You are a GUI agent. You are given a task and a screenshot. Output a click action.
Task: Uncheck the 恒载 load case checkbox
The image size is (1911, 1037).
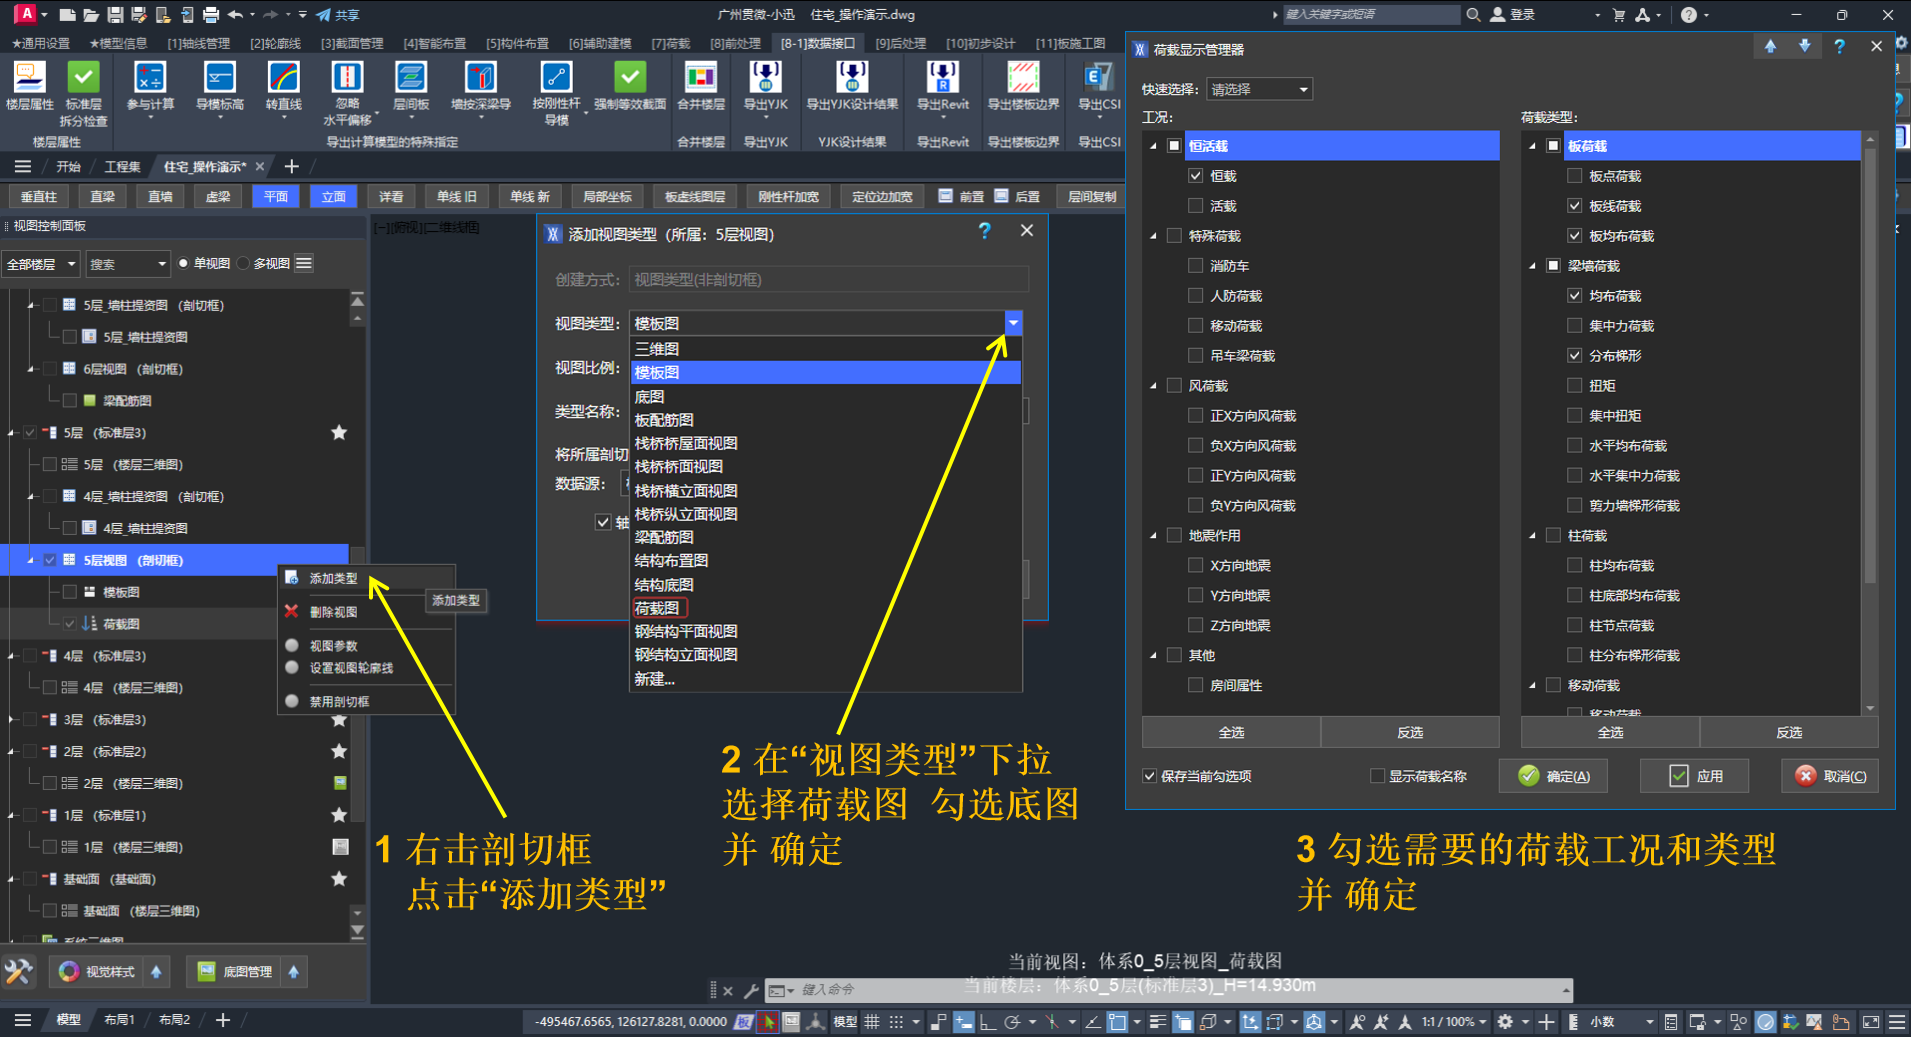[x=1195, y=176]
